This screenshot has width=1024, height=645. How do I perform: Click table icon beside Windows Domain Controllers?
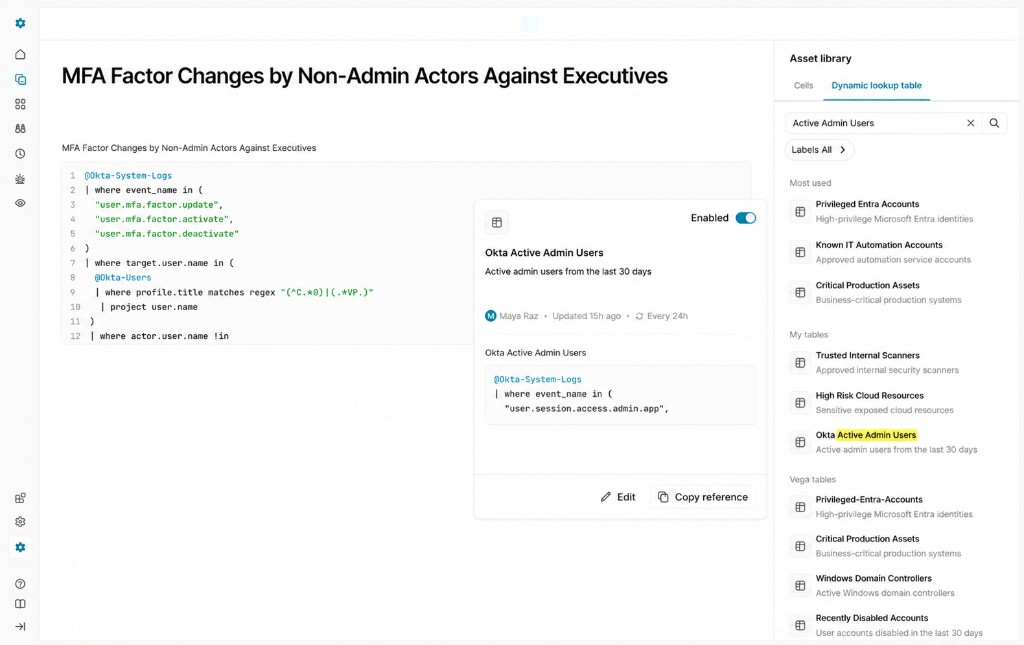click(800, 586)
